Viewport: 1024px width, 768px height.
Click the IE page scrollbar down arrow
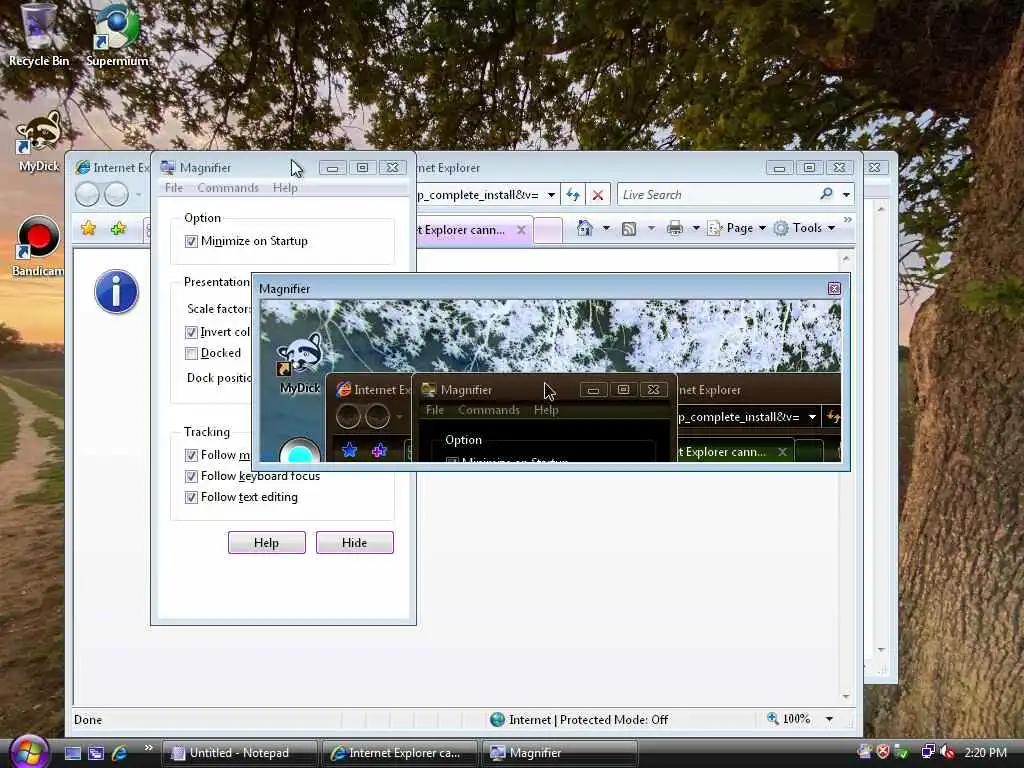click(846, 696)
